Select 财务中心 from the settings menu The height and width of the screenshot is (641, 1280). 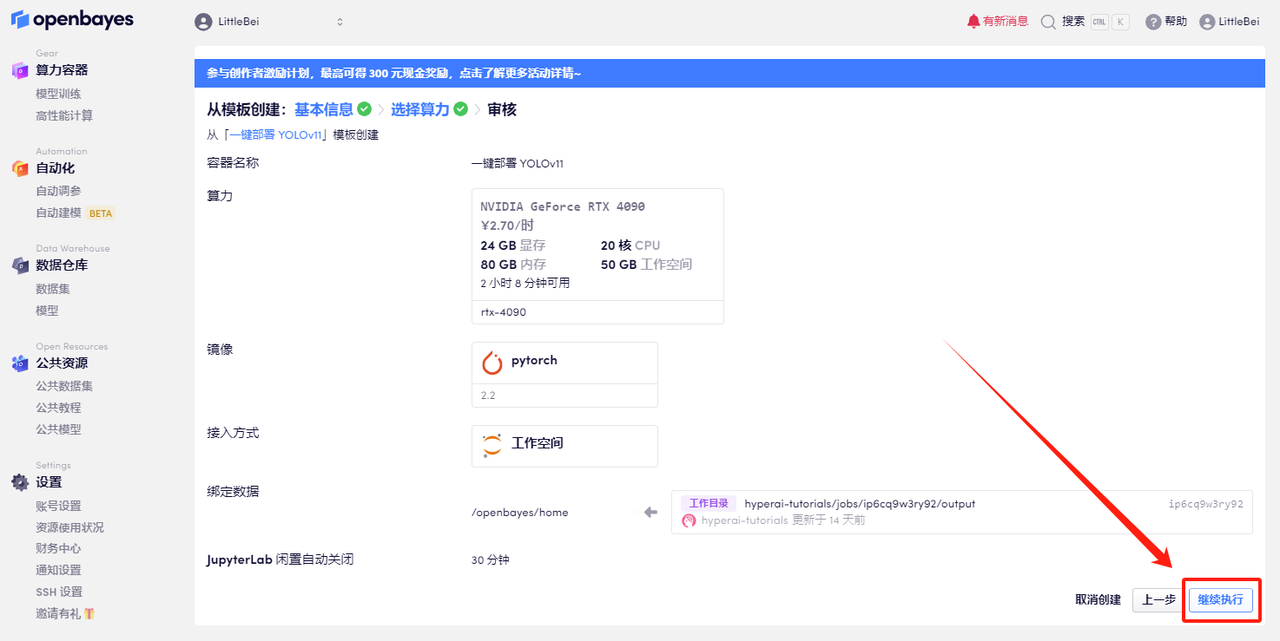(58, 549)
